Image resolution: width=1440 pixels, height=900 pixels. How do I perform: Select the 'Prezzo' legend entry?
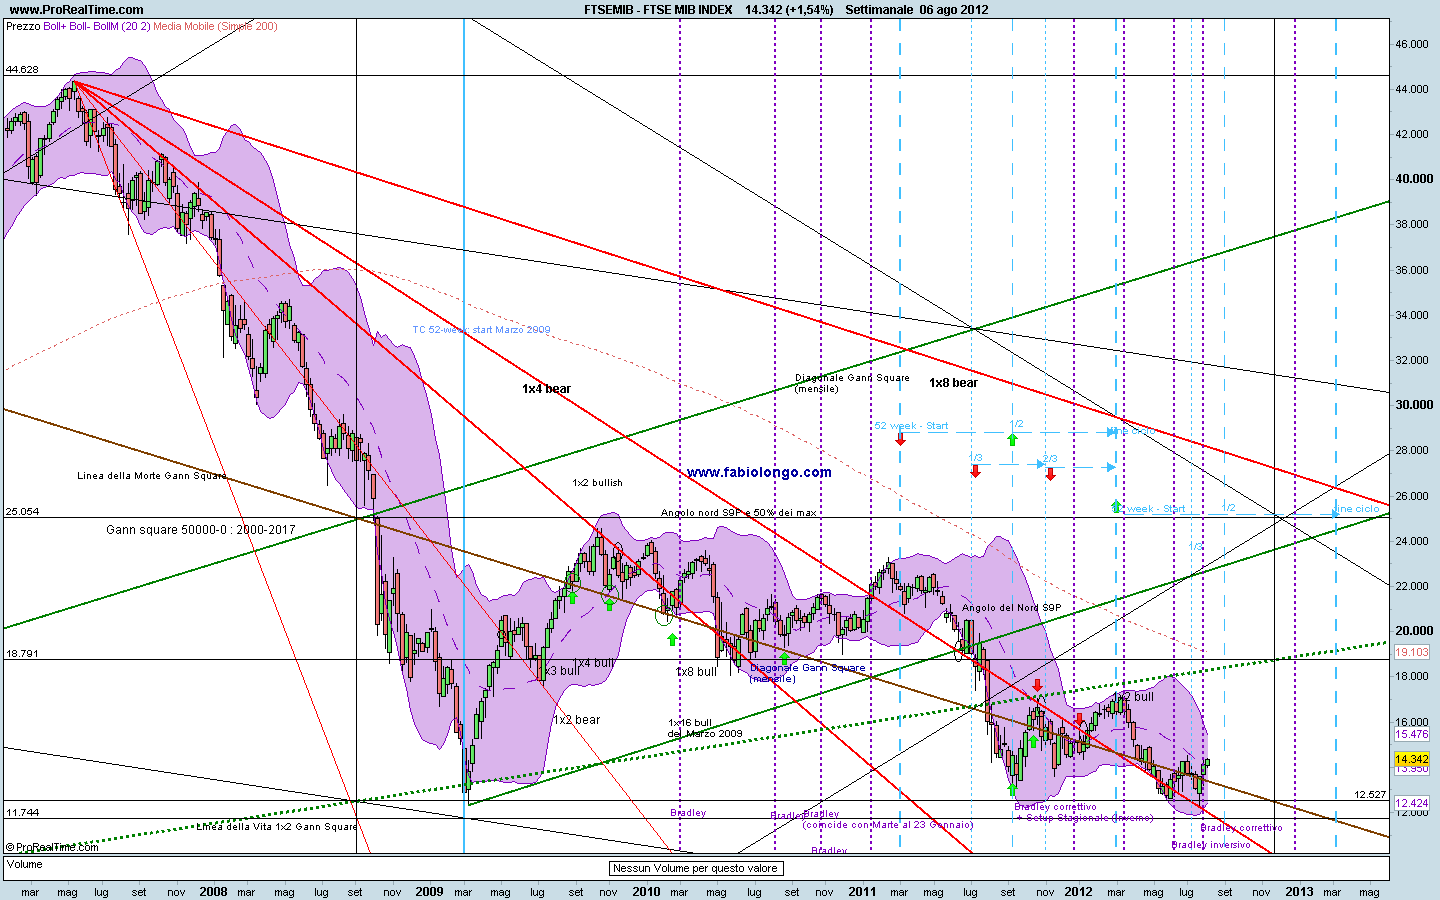click(x=23, y=27)
